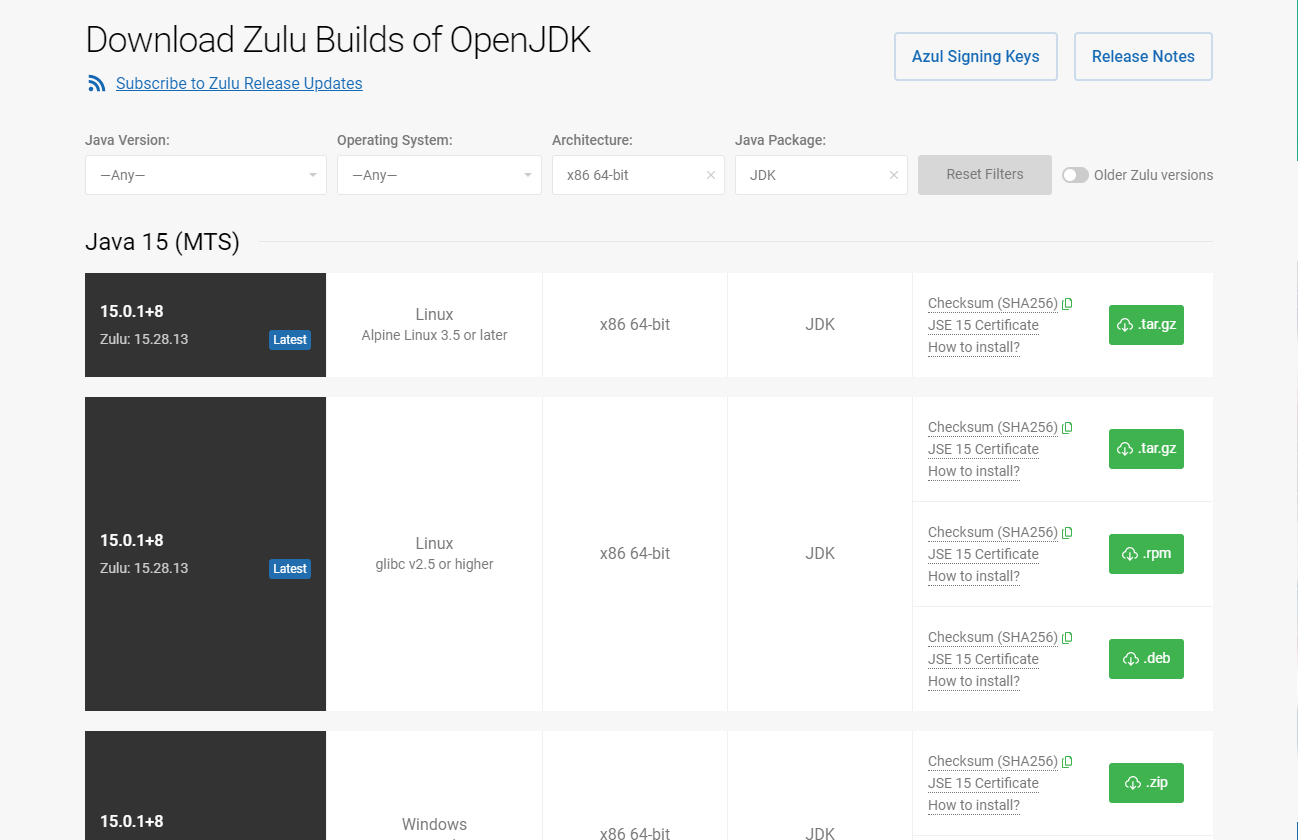Open Checksum (SHA256) link for .rpm
Image resolution: width=1298 pixels, height=840 pixels.
993,532
